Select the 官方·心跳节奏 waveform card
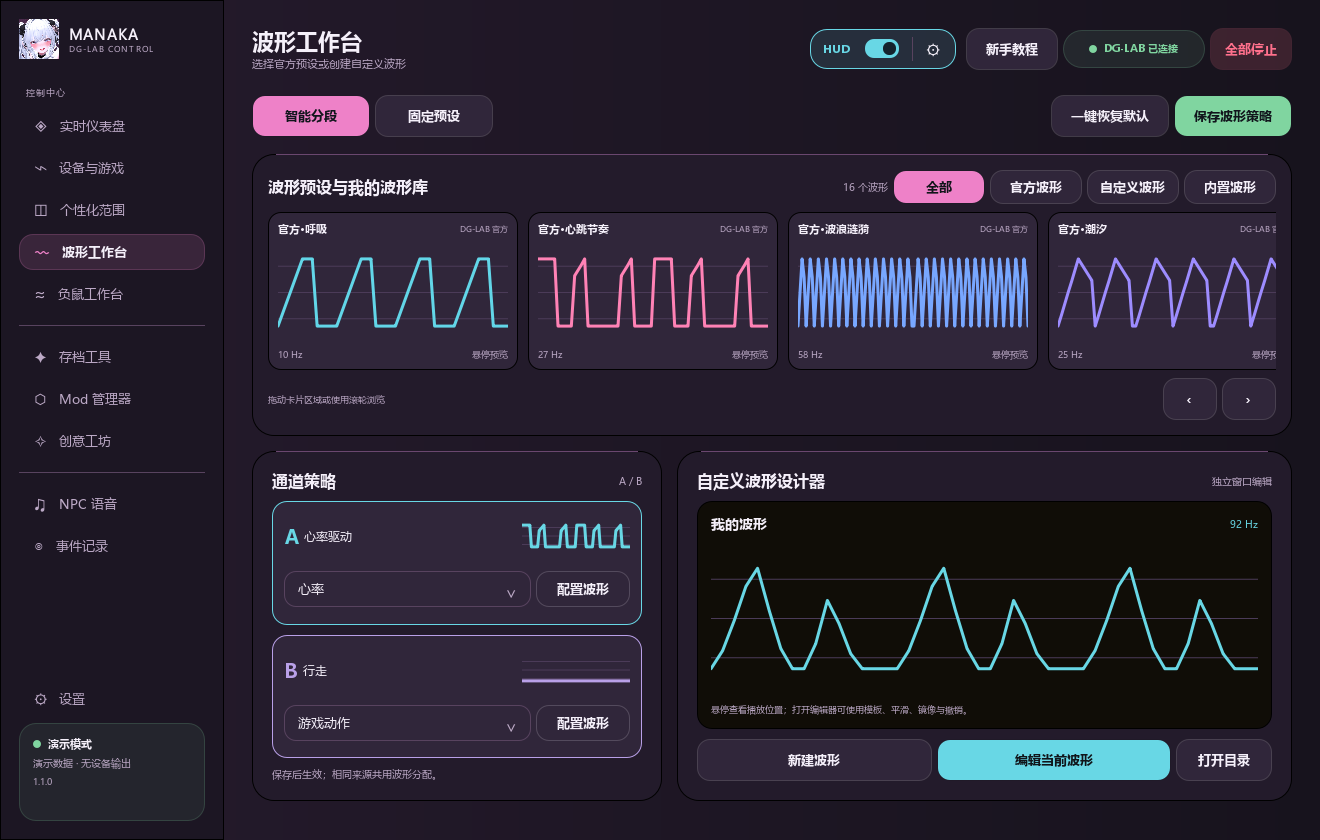Screen dimensions: 1320x840 pyautogui.click(x=653, y=291)
